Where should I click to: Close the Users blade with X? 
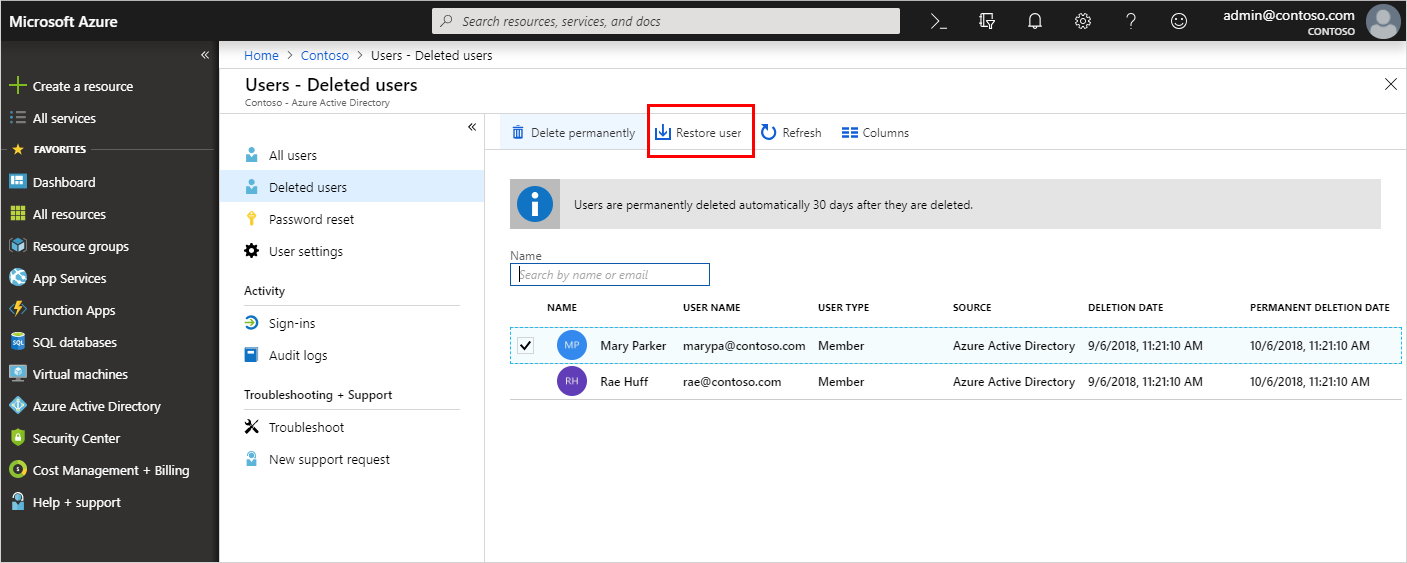(1391, 84)
